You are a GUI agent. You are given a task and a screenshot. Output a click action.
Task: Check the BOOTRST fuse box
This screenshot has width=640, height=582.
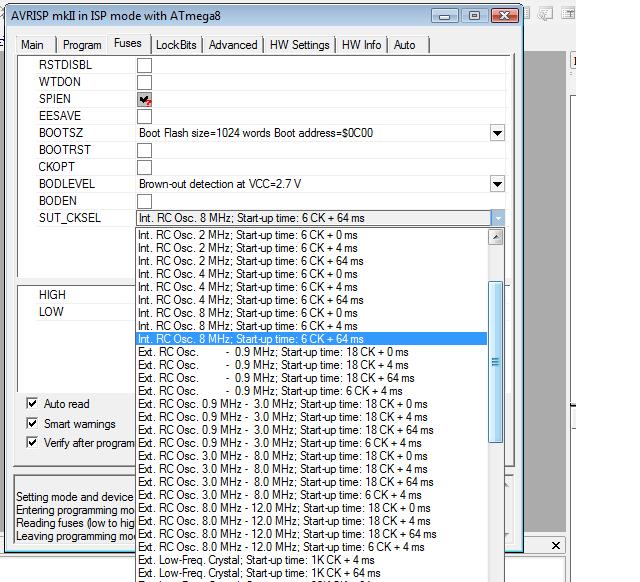[x=144, y=150]
